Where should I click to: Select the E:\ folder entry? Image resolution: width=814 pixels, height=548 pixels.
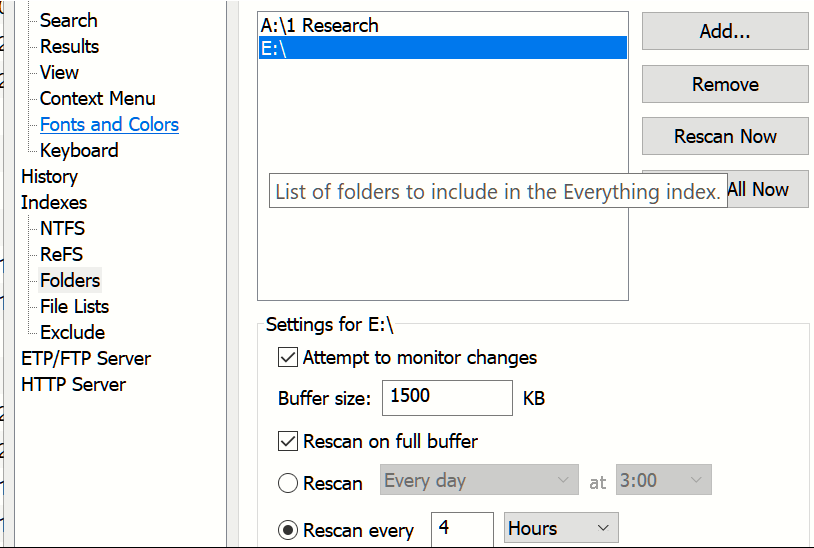443,48
